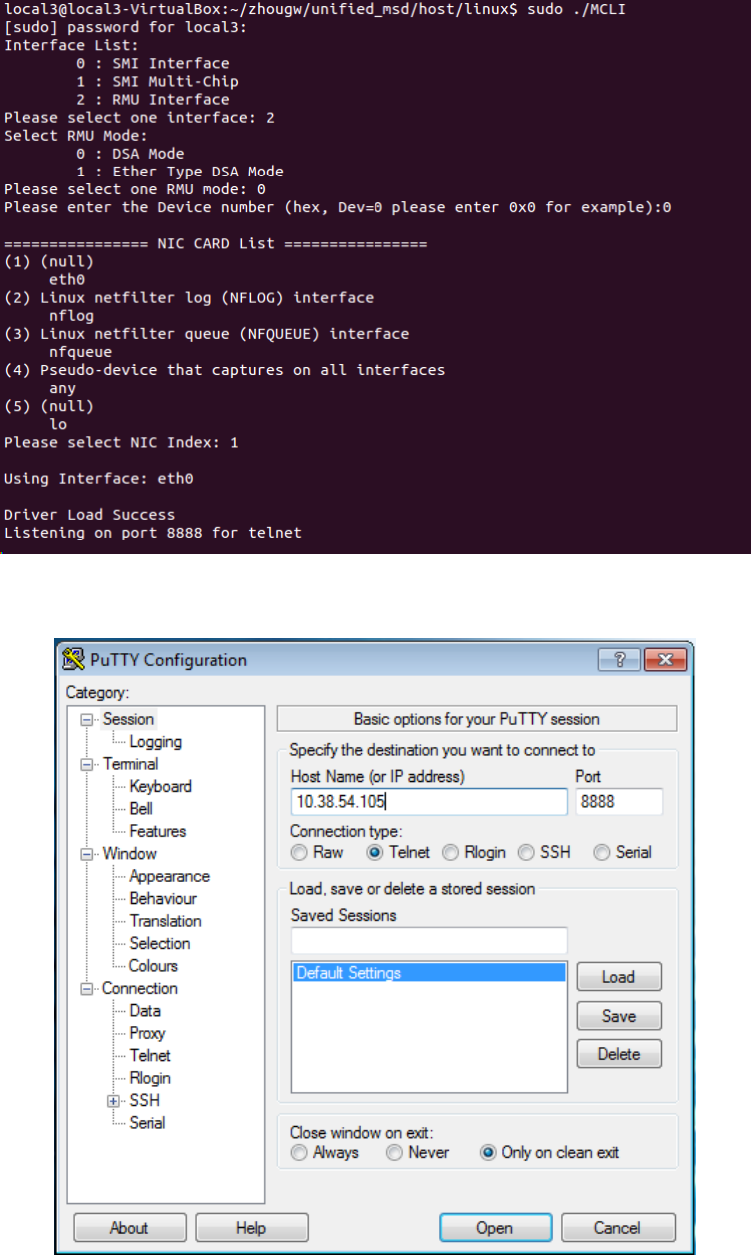The height and width of the screenshot is (1255, 751).
Task: Collapse the Connection tree node
Action: (87, 989)
